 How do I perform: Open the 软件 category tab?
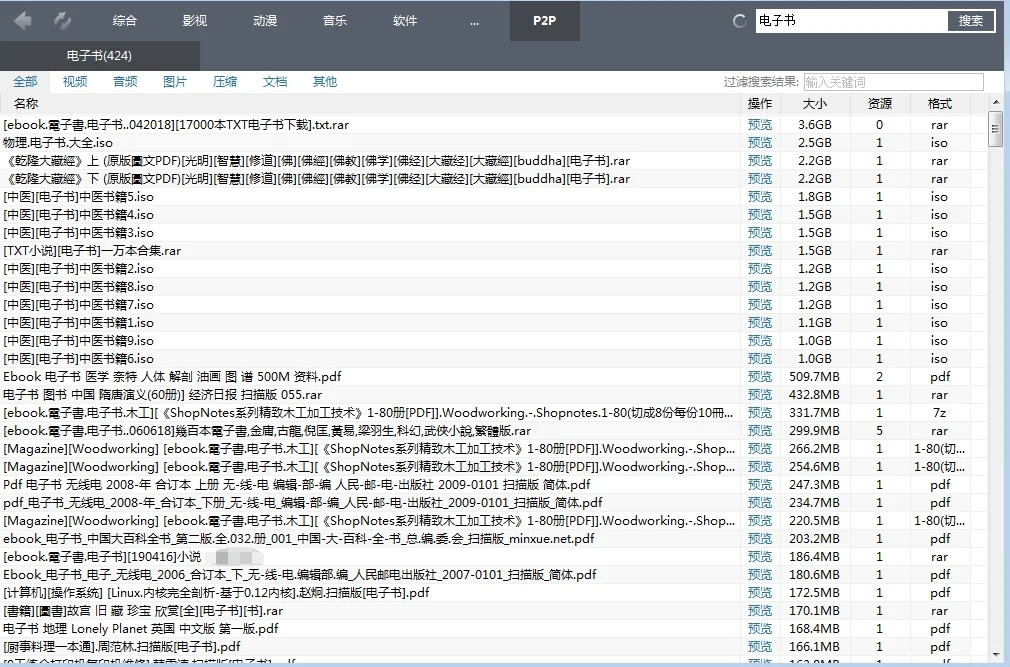pos(405,19)
